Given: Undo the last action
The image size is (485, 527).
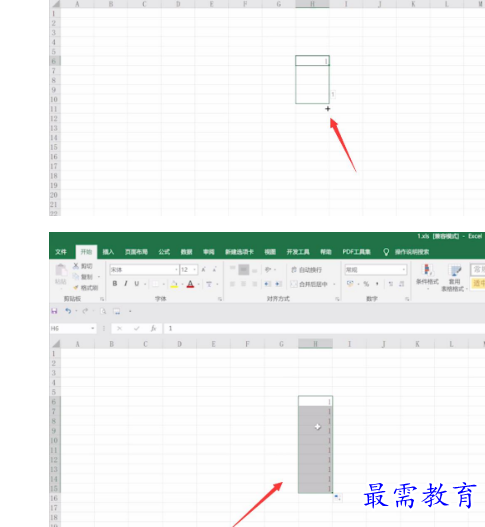Looking at the screenshot, I should click(68, 311).
